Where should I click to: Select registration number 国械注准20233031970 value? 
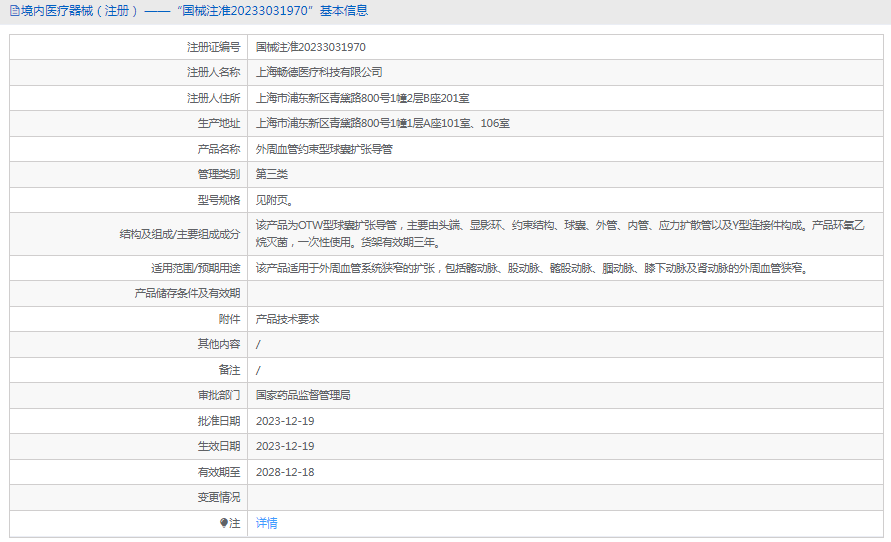pyautogui.click(x=311, y=47)
